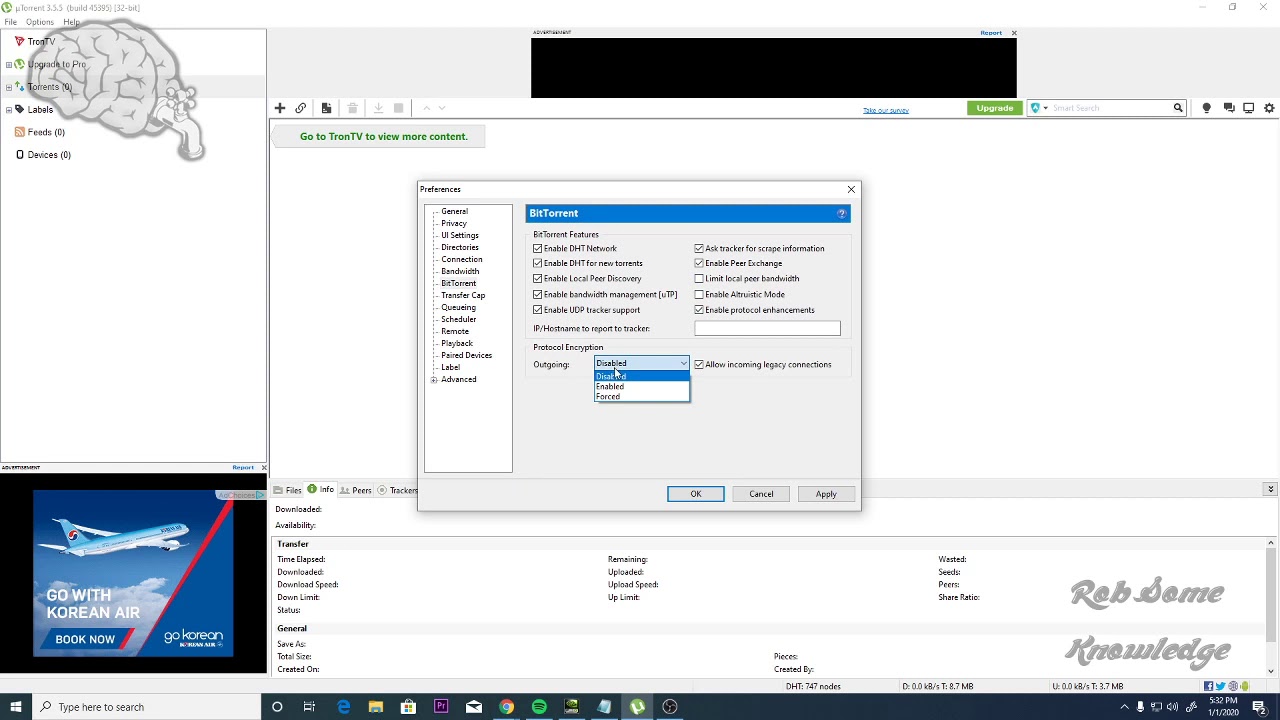This screenshot has height=720, width=1280.
Task: Click the Add Torrent plus icon
Action: pyautogui.click(x=280, y=108)
